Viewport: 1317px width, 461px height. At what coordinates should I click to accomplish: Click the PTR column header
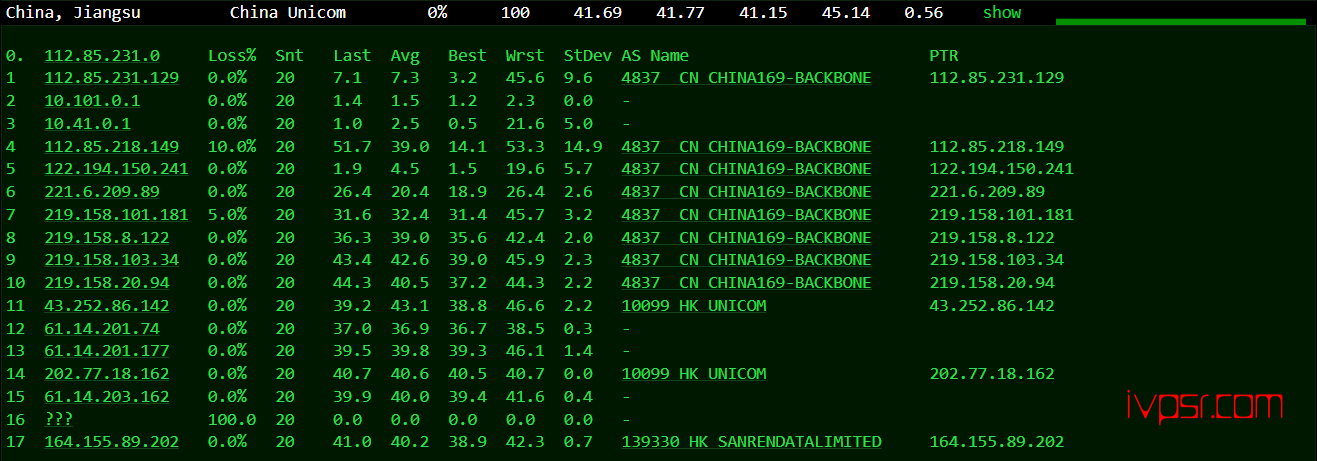pos(944,56)
